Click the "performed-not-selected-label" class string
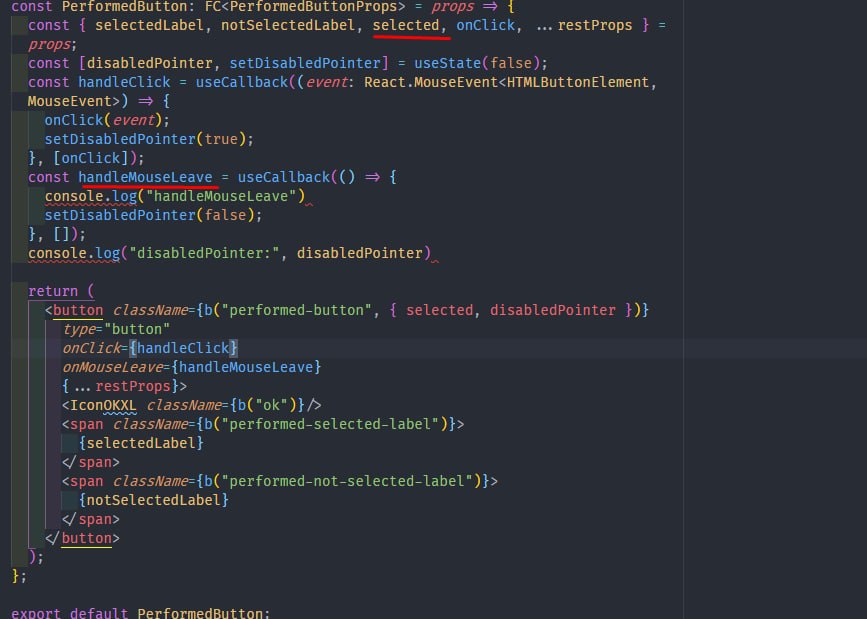 [x=346, y=481]
